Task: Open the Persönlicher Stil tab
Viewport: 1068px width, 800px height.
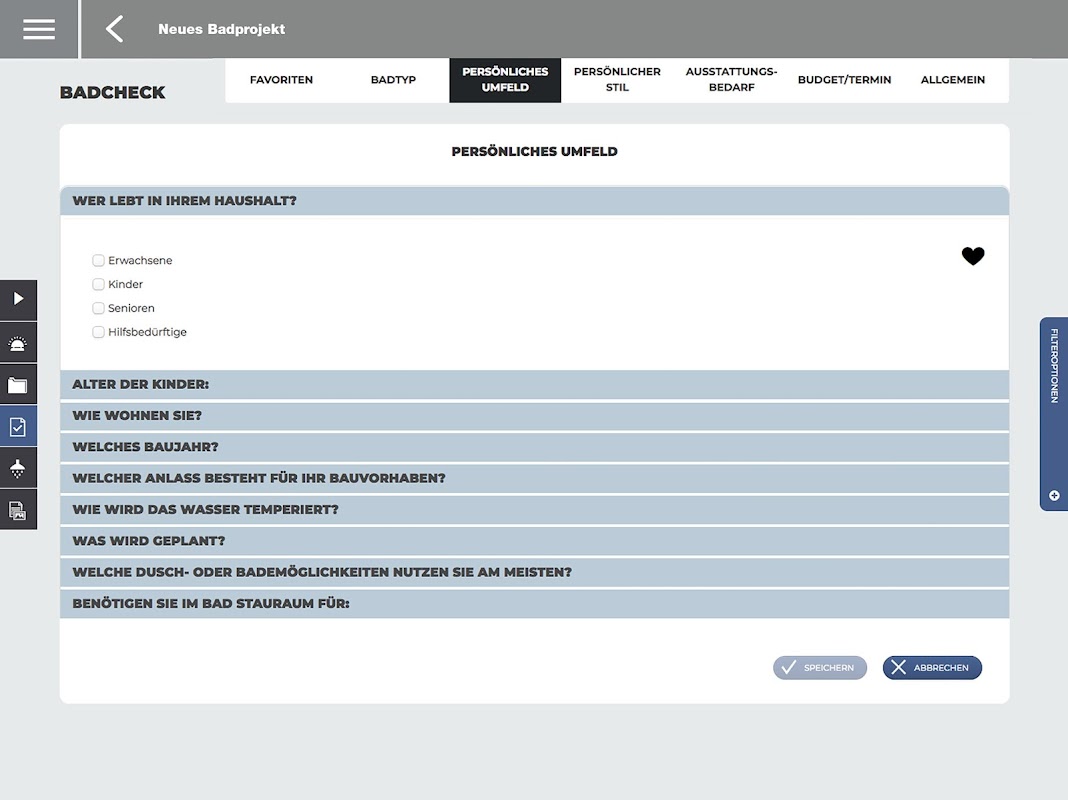Action: (x=617, y=80)
